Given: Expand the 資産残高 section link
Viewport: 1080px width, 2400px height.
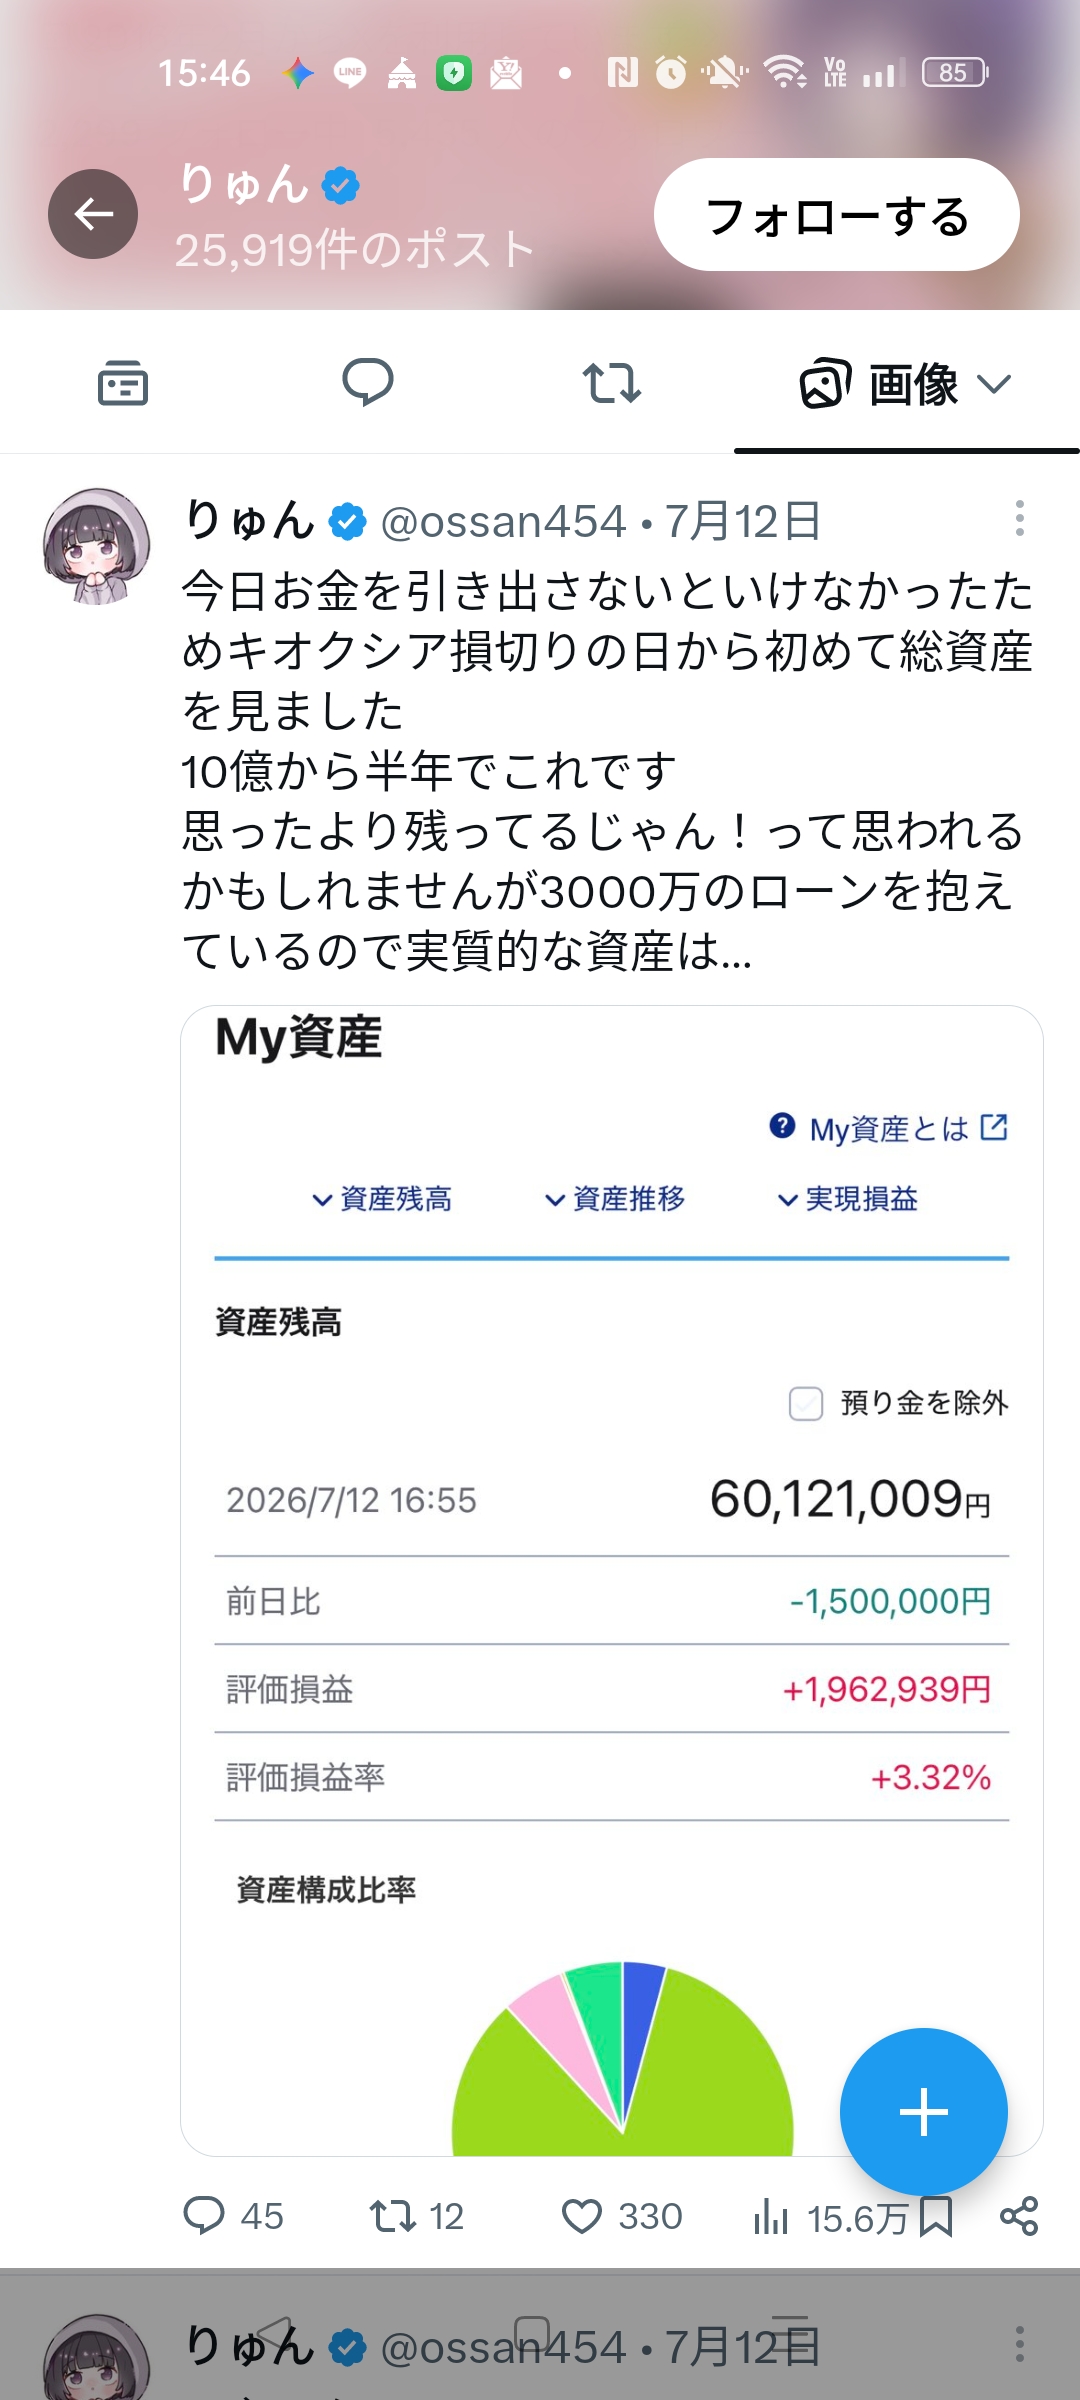Looking at the screenshot, I should click(382, 1198).
